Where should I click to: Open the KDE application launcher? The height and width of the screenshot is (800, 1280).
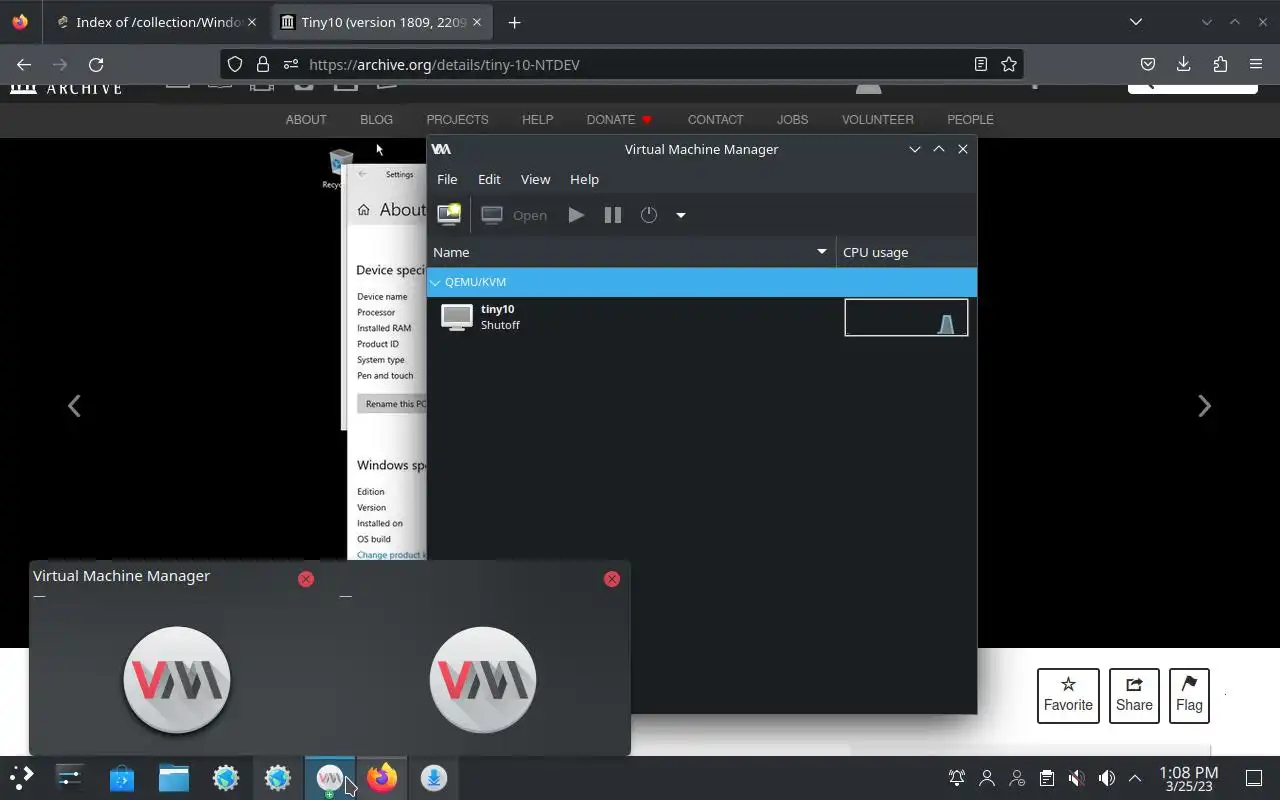(21, 777)
